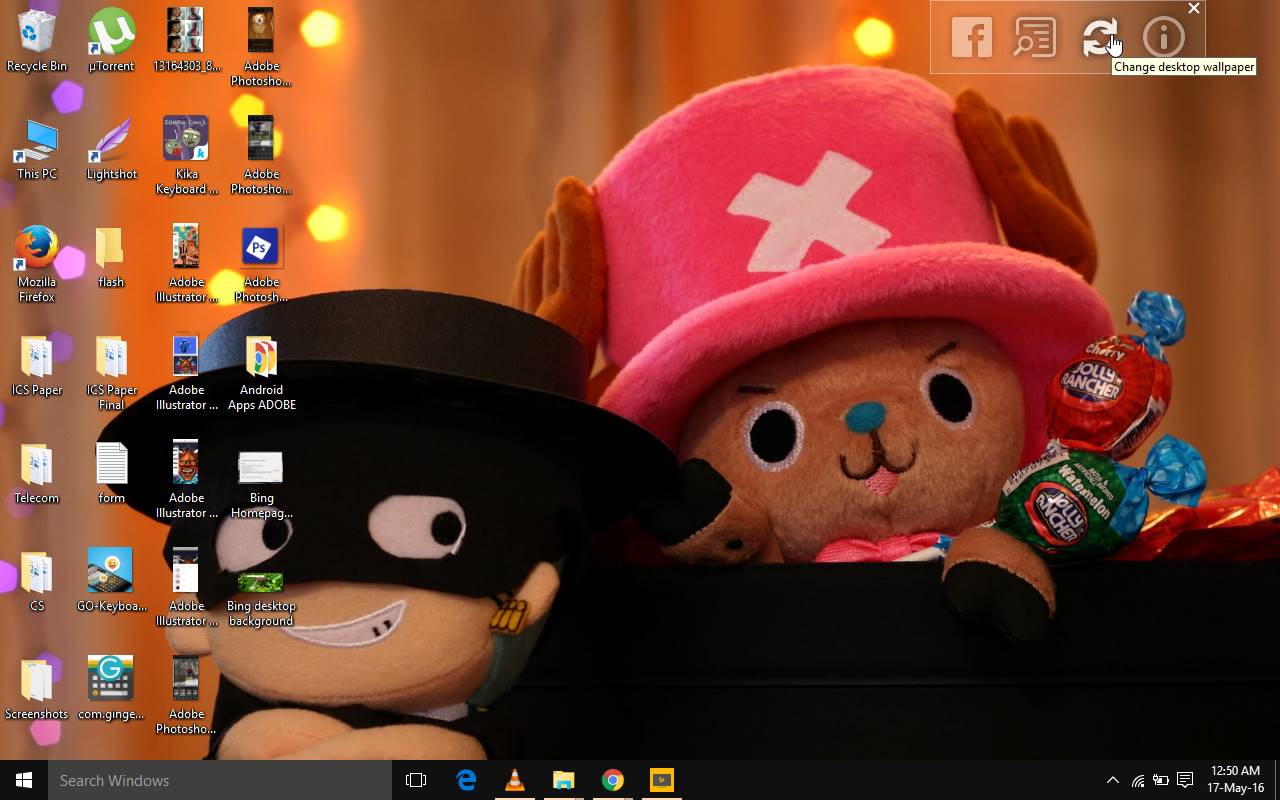Launch µTorrent from the desktop

click(x=110, y=30)
